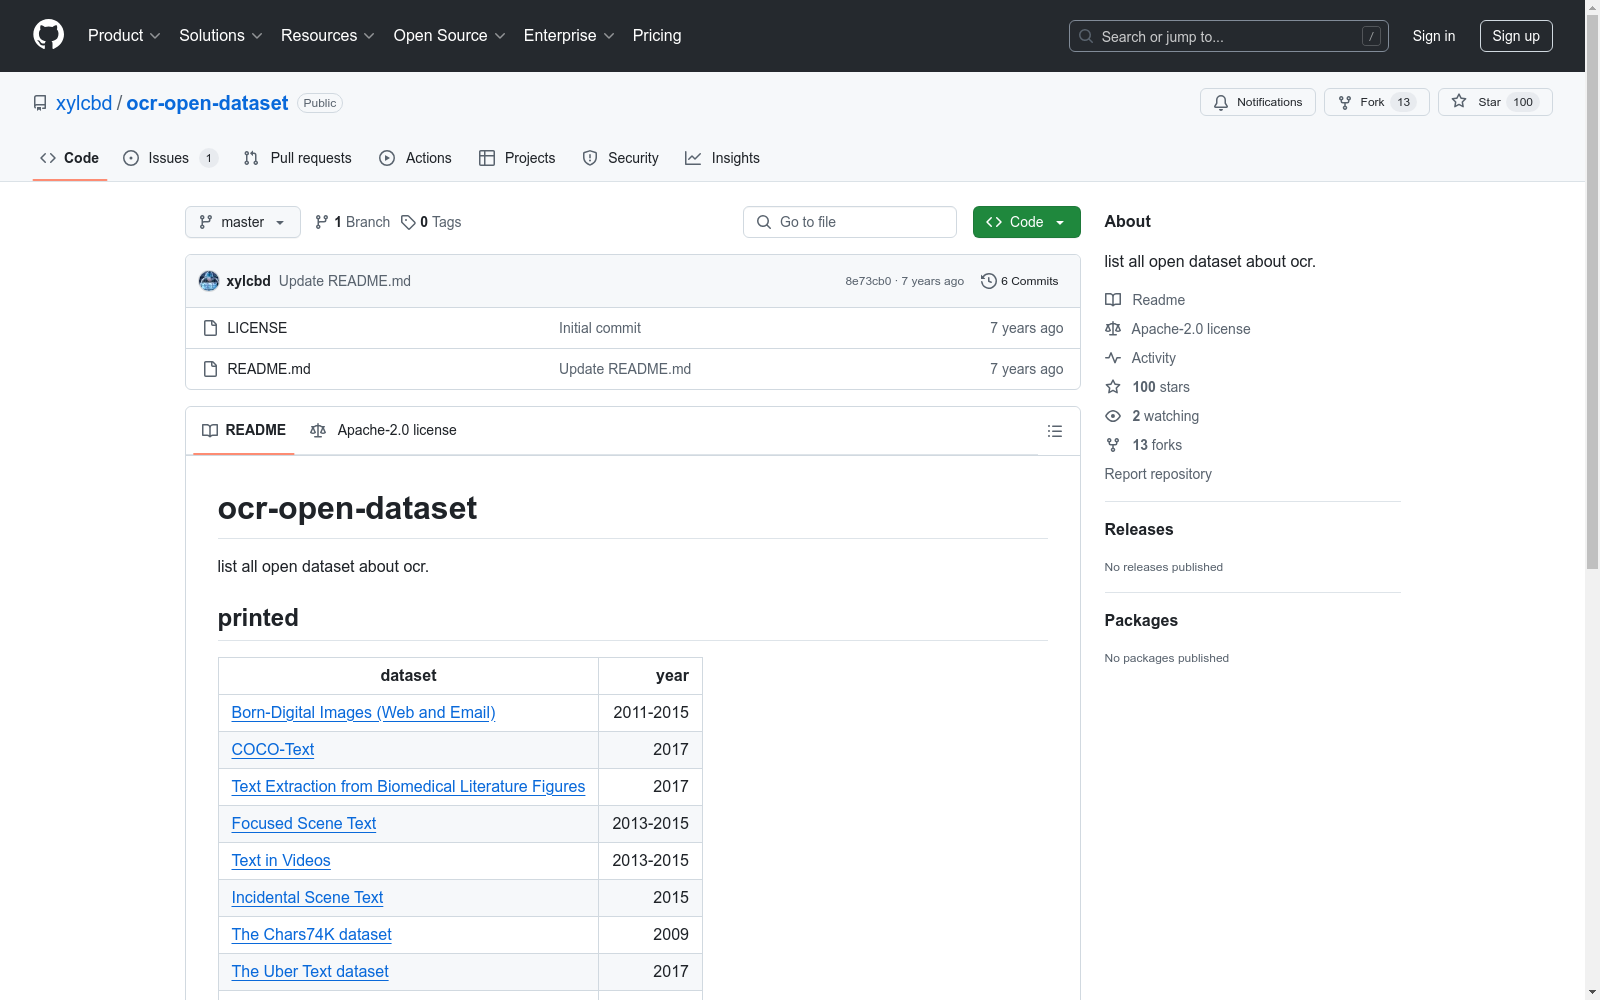
Task: Open the master branch dropdown
Action: tap(243, 222)
